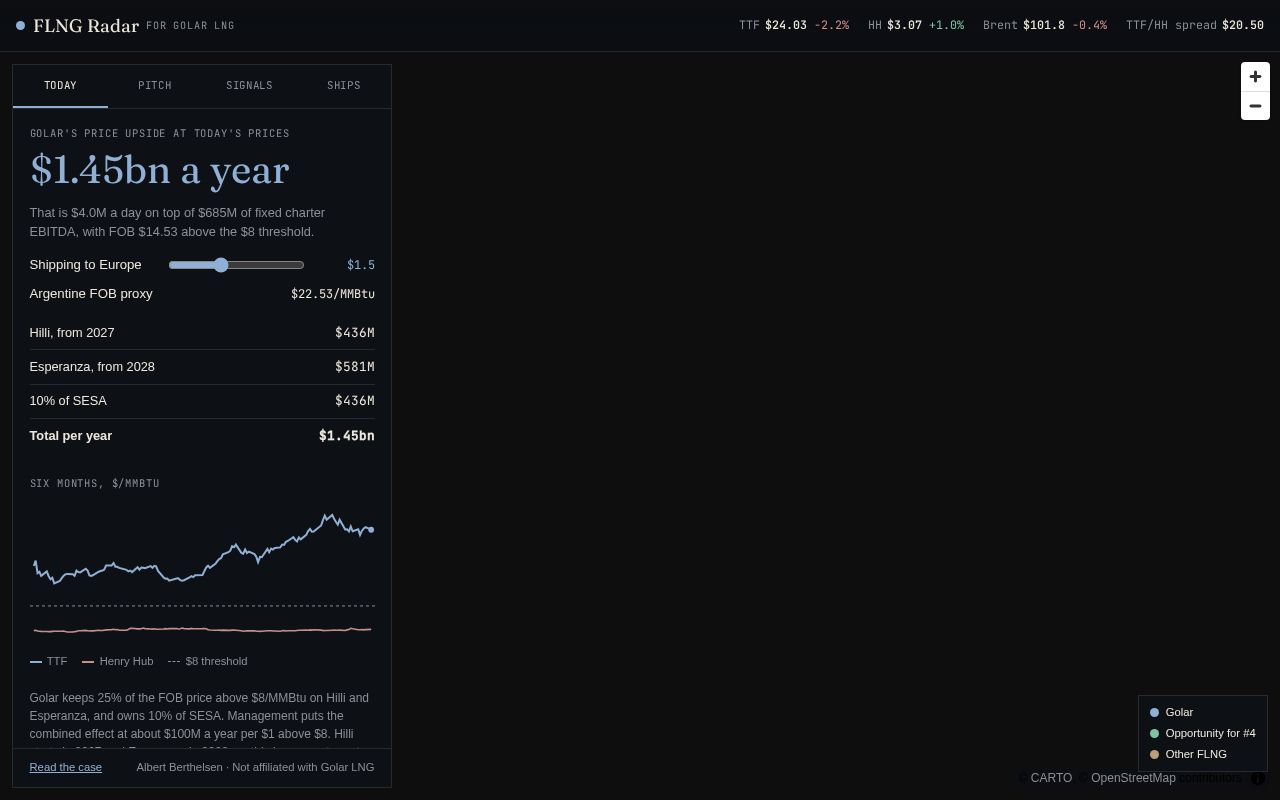Click the Esperanza amount $581M
The image size is (1280, 800).
(355, 367)
